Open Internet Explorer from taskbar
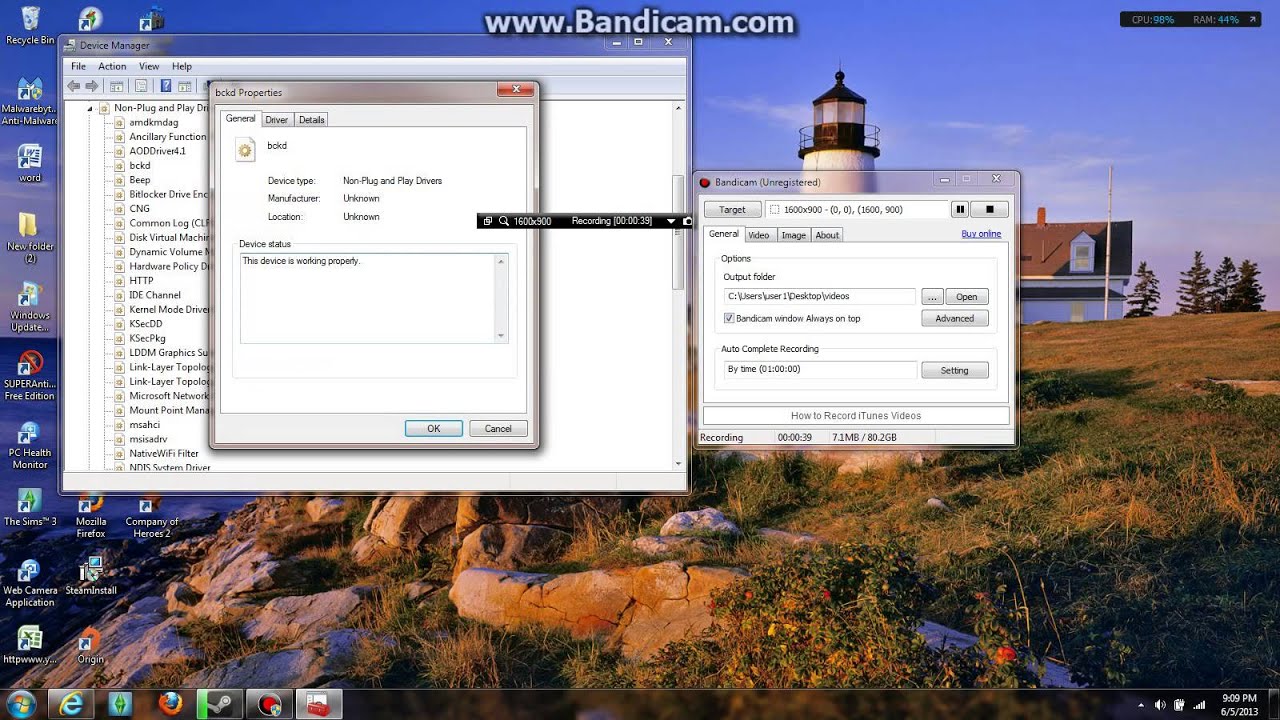The height and width of the screenshot is (720, 1280). tap(71, 704)
